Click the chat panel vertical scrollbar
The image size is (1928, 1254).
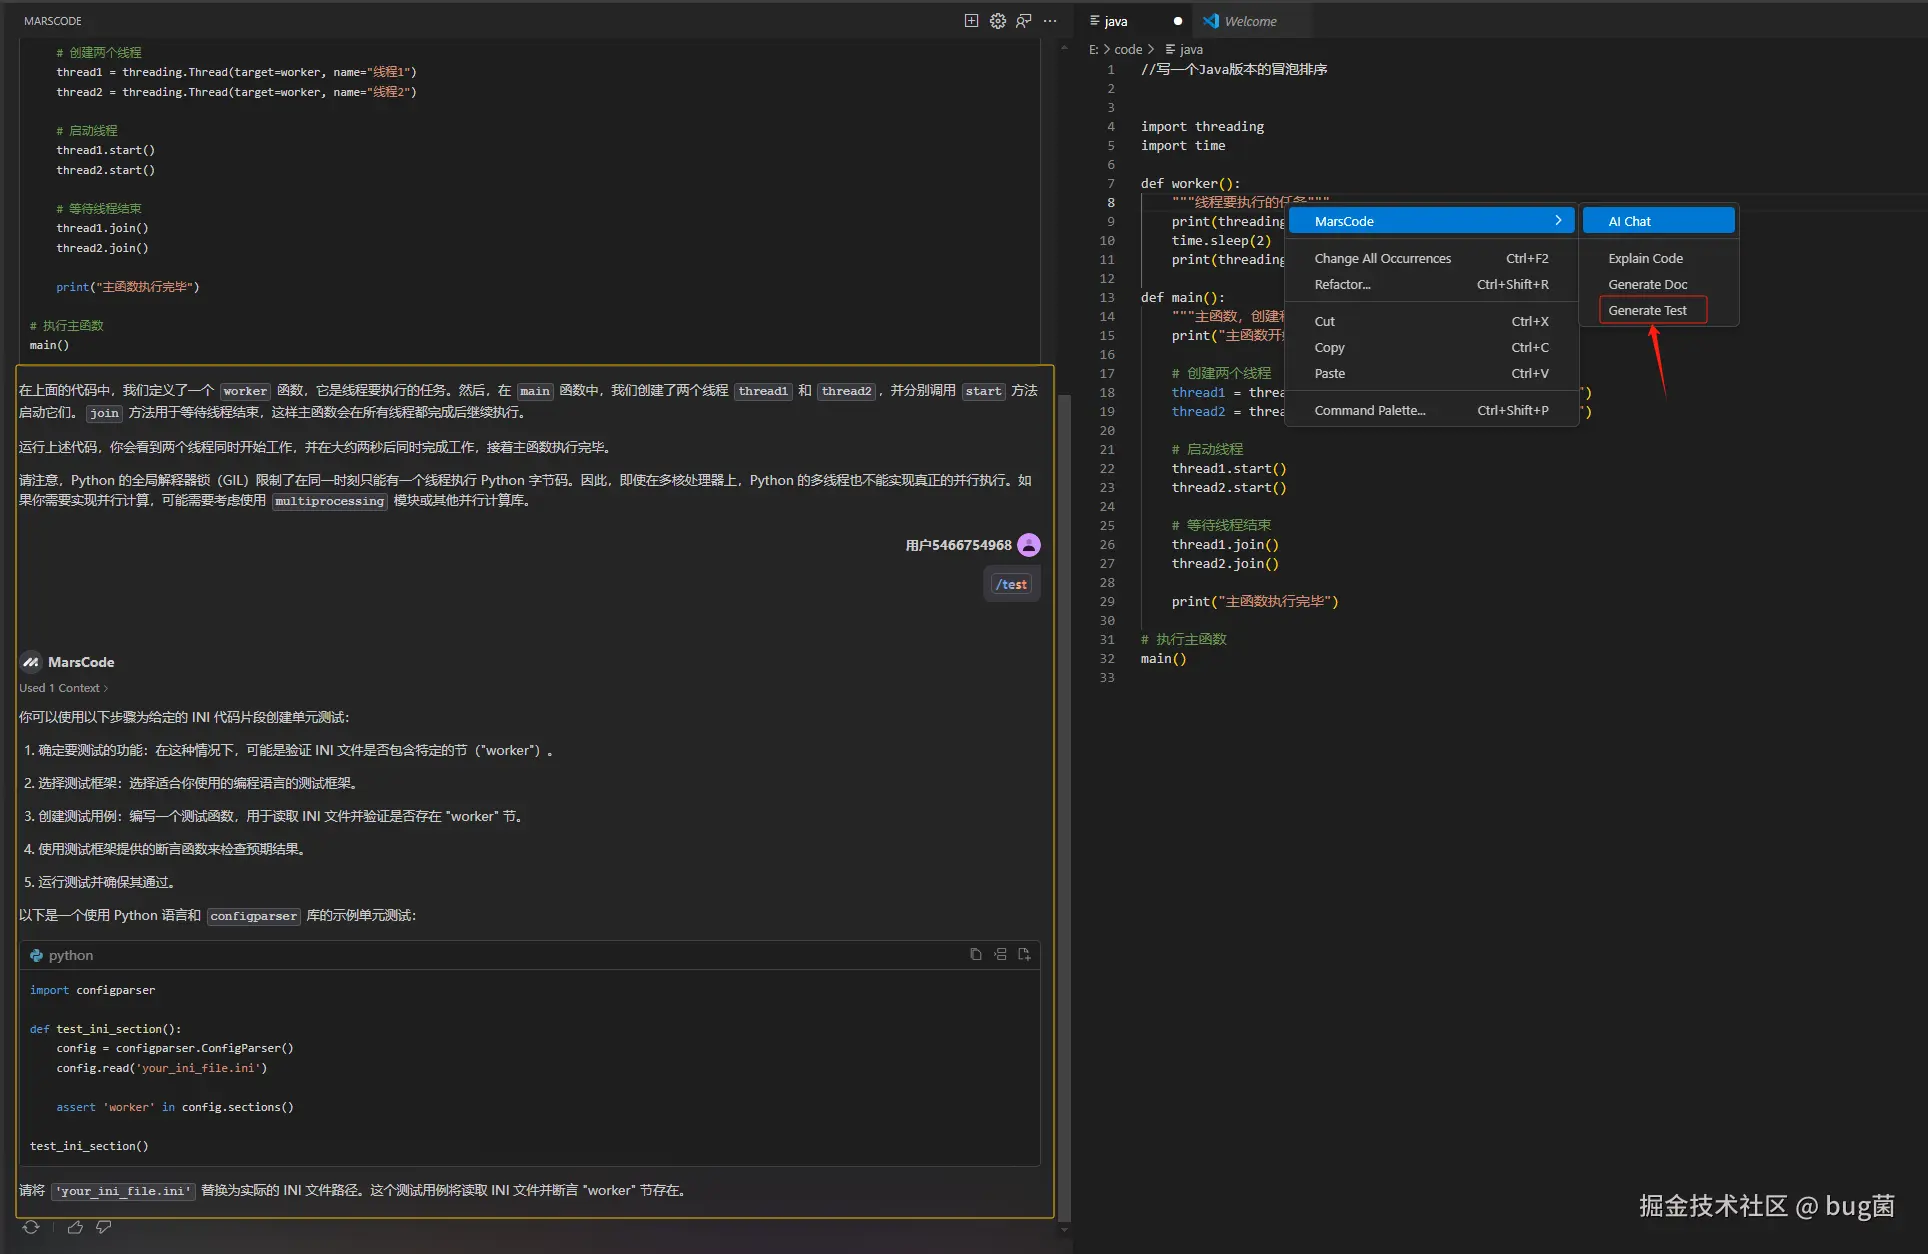coord(1064,800)
